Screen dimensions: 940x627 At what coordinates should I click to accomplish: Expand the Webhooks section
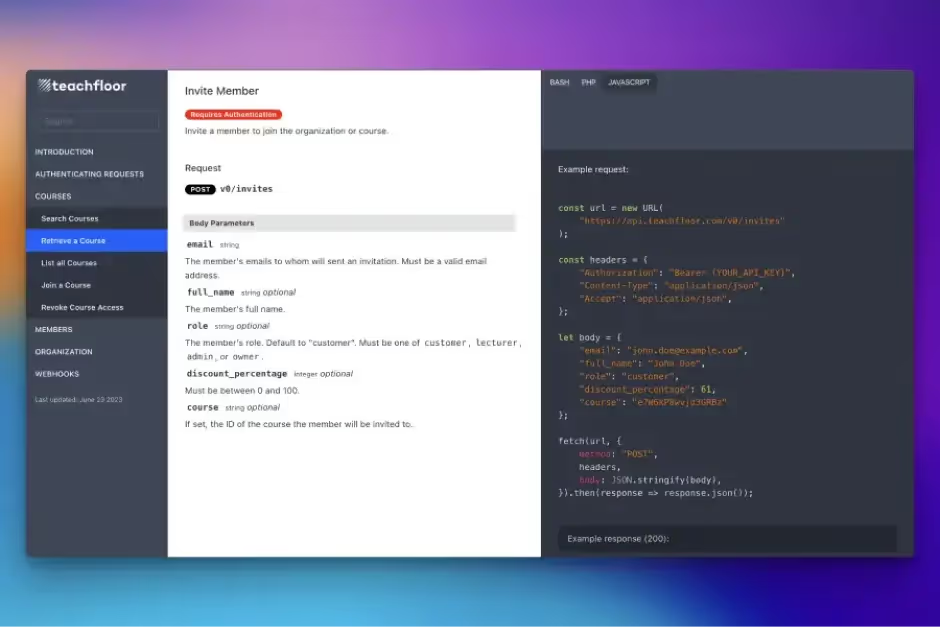(57, 374)
